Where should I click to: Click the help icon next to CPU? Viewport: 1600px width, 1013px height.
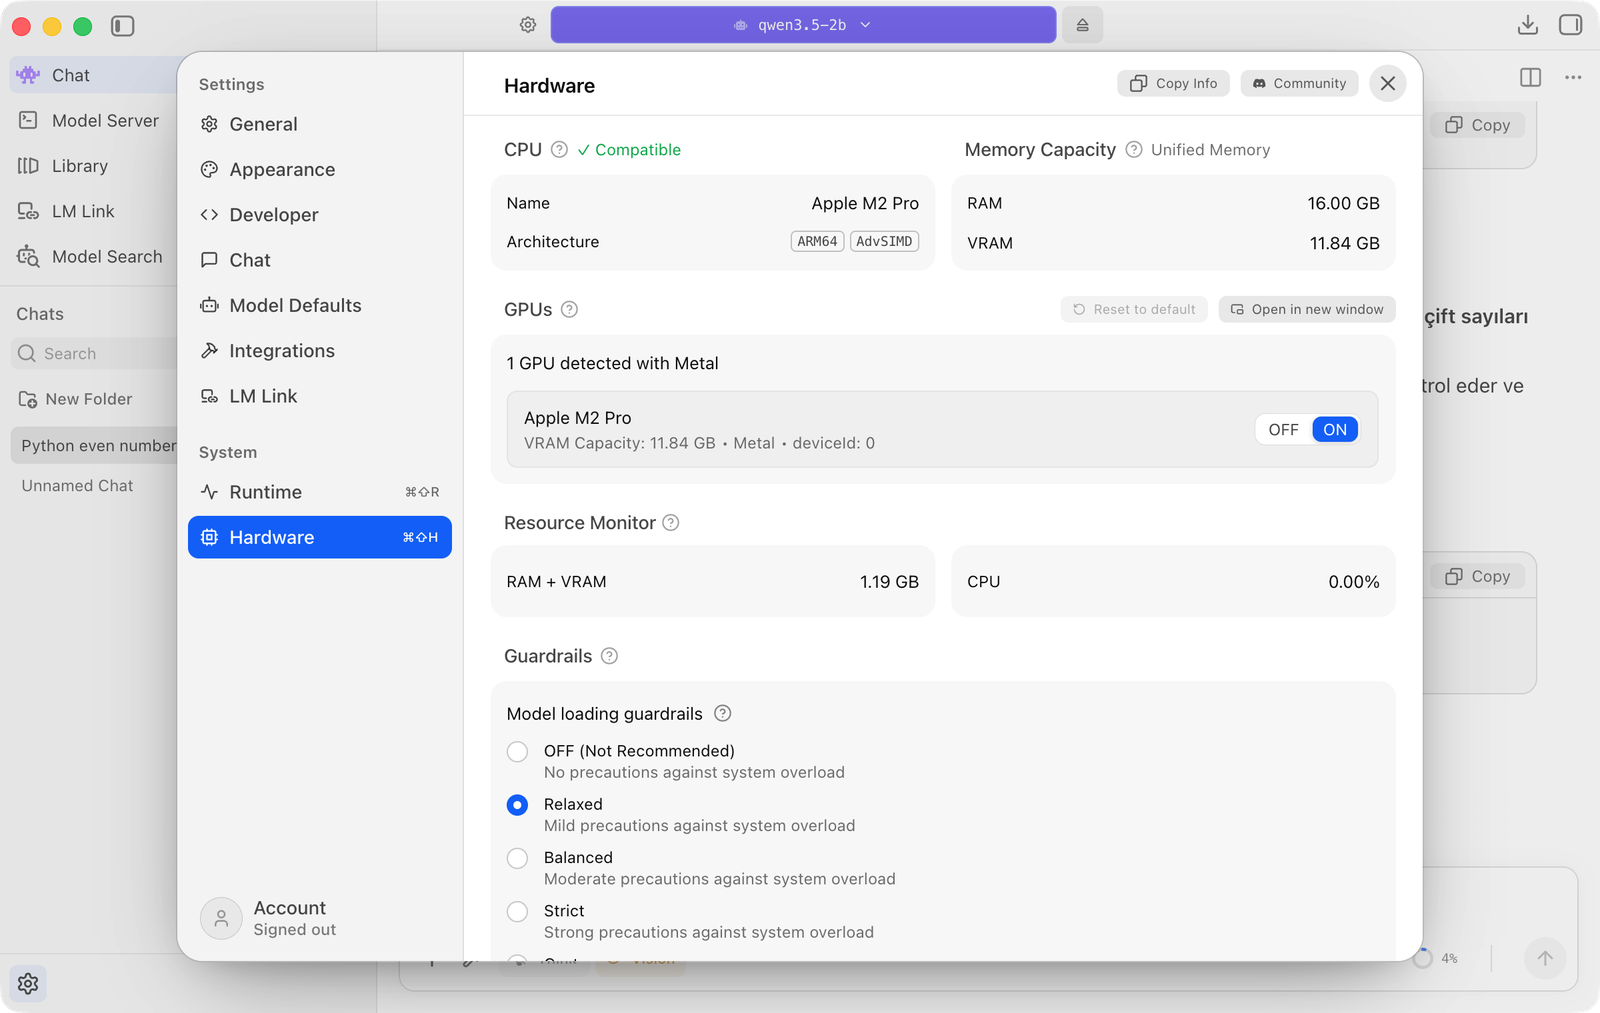coord(559,150)
